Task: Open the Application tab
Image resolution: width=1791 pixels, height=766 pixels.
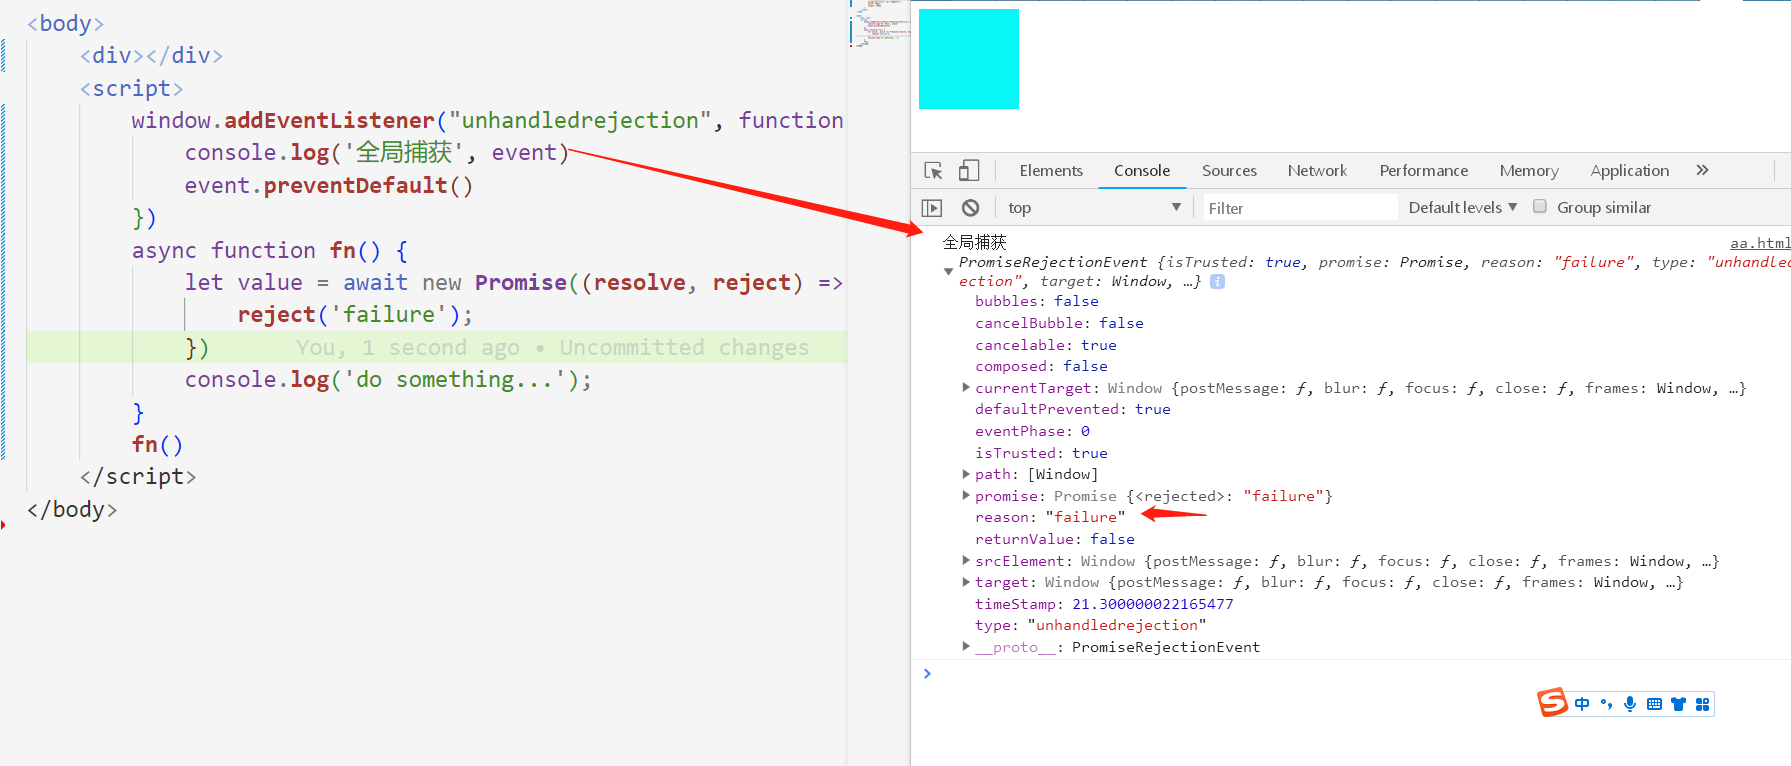Action: 1630,171
